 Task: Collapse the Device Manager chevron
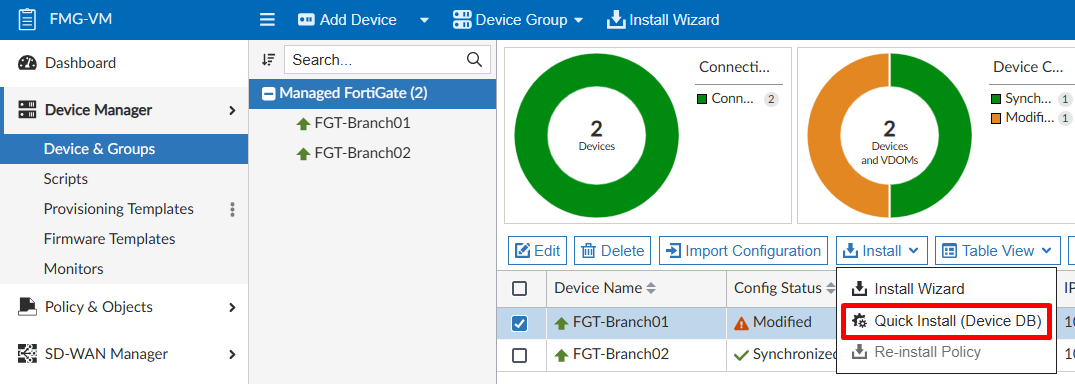tap(232, 110)
